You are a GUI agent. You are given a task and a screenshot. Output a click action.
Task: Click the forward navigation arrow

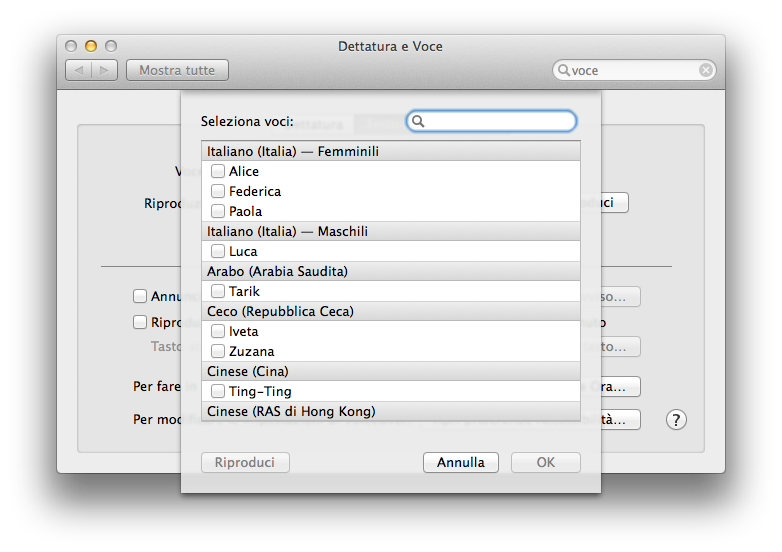(x=105, y=71)
